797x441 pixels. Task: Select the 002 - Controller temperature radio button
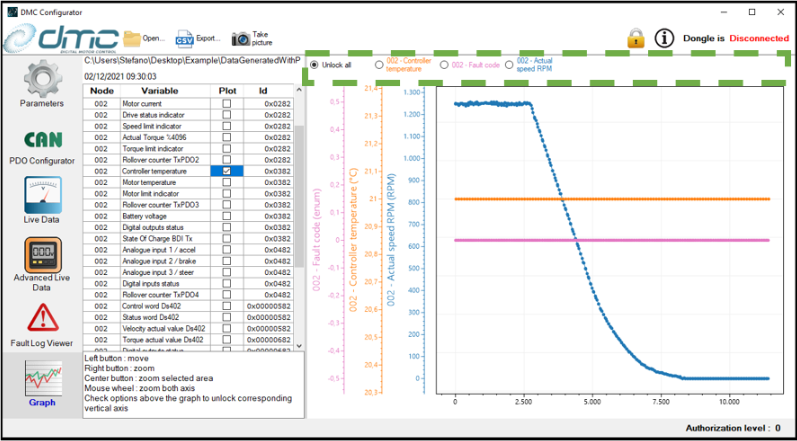379,65
